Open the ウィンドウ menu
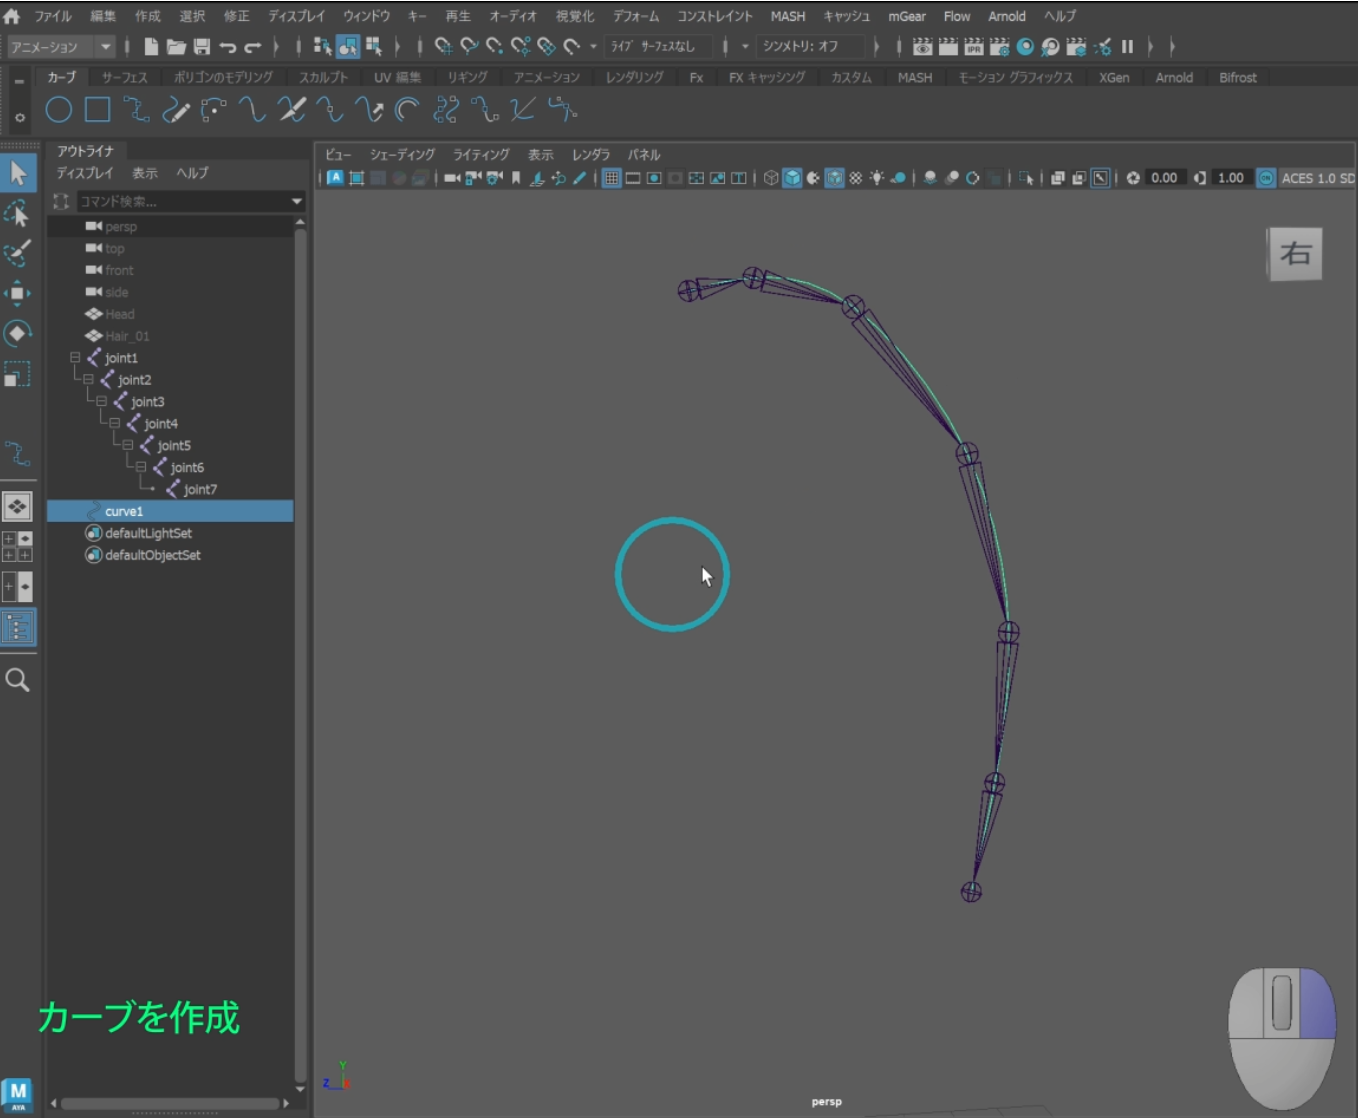The height and width of the screenshot is (1118, 1358). (366, 16)
